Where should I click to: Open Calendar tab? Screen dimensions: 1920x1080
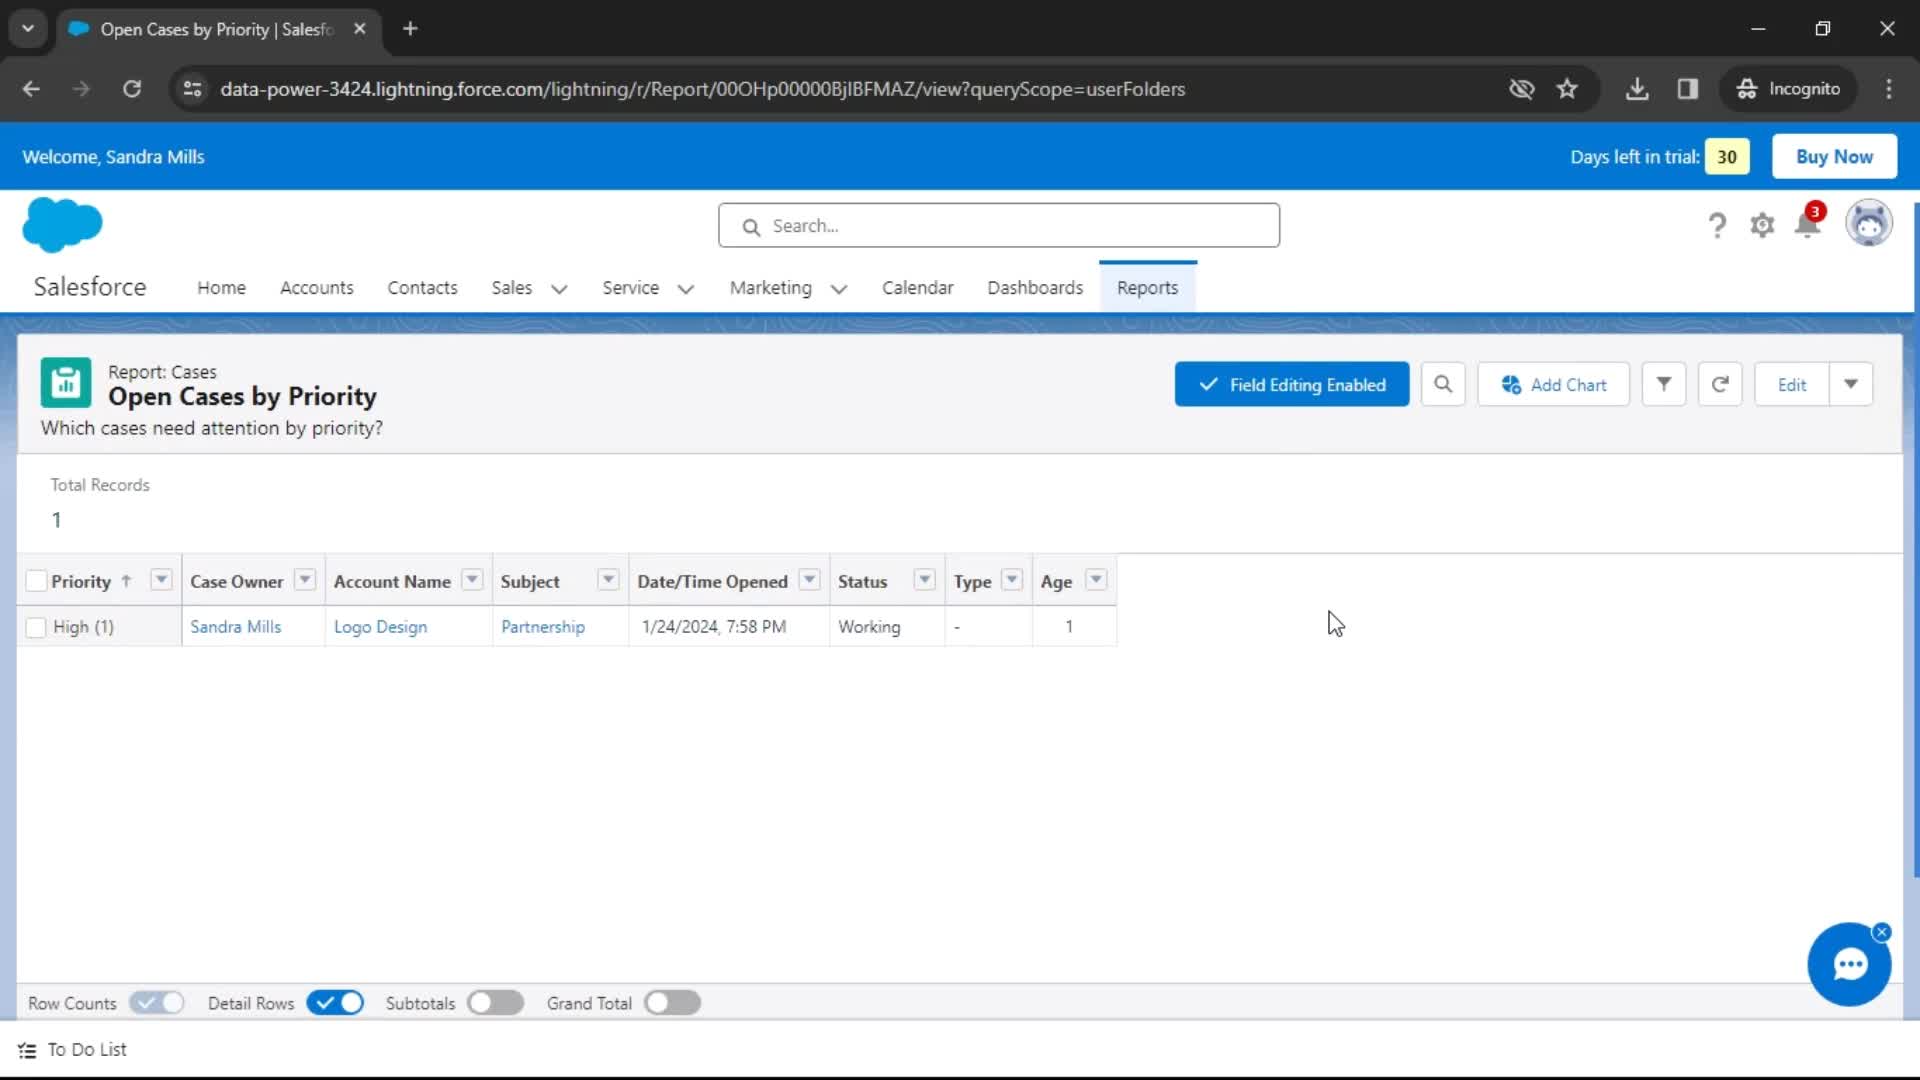coord(917,288)
